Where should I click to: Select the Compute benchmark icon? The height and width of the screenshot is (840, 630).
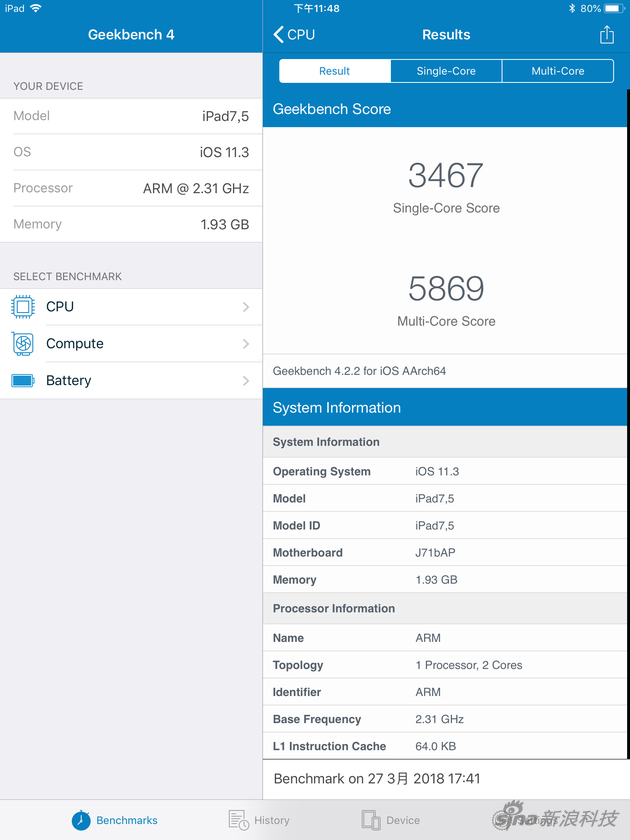pyautogui.click(x=23, y=344)
